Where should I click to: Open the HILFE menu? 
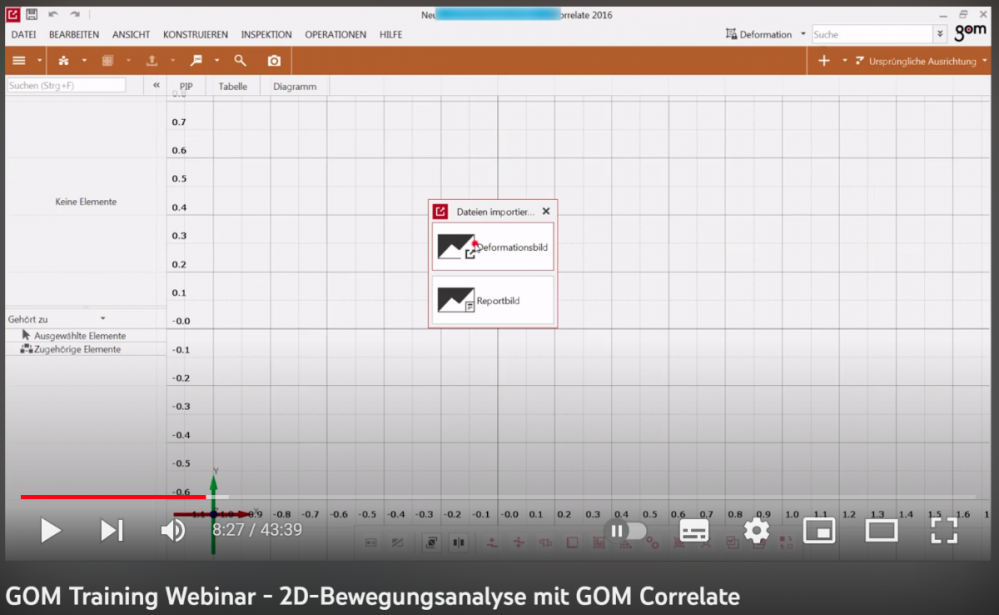[x=391, y=34]
